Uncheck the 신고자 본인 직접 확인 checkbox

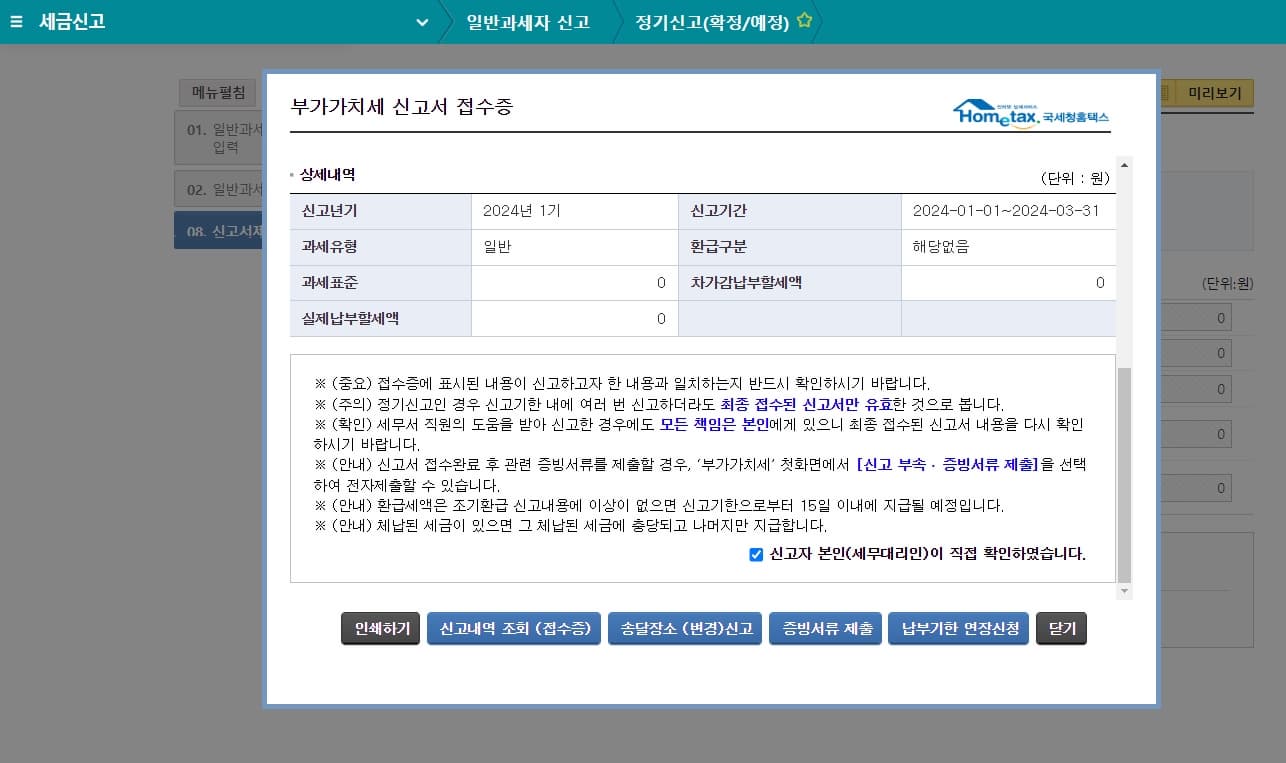(756, 555)
